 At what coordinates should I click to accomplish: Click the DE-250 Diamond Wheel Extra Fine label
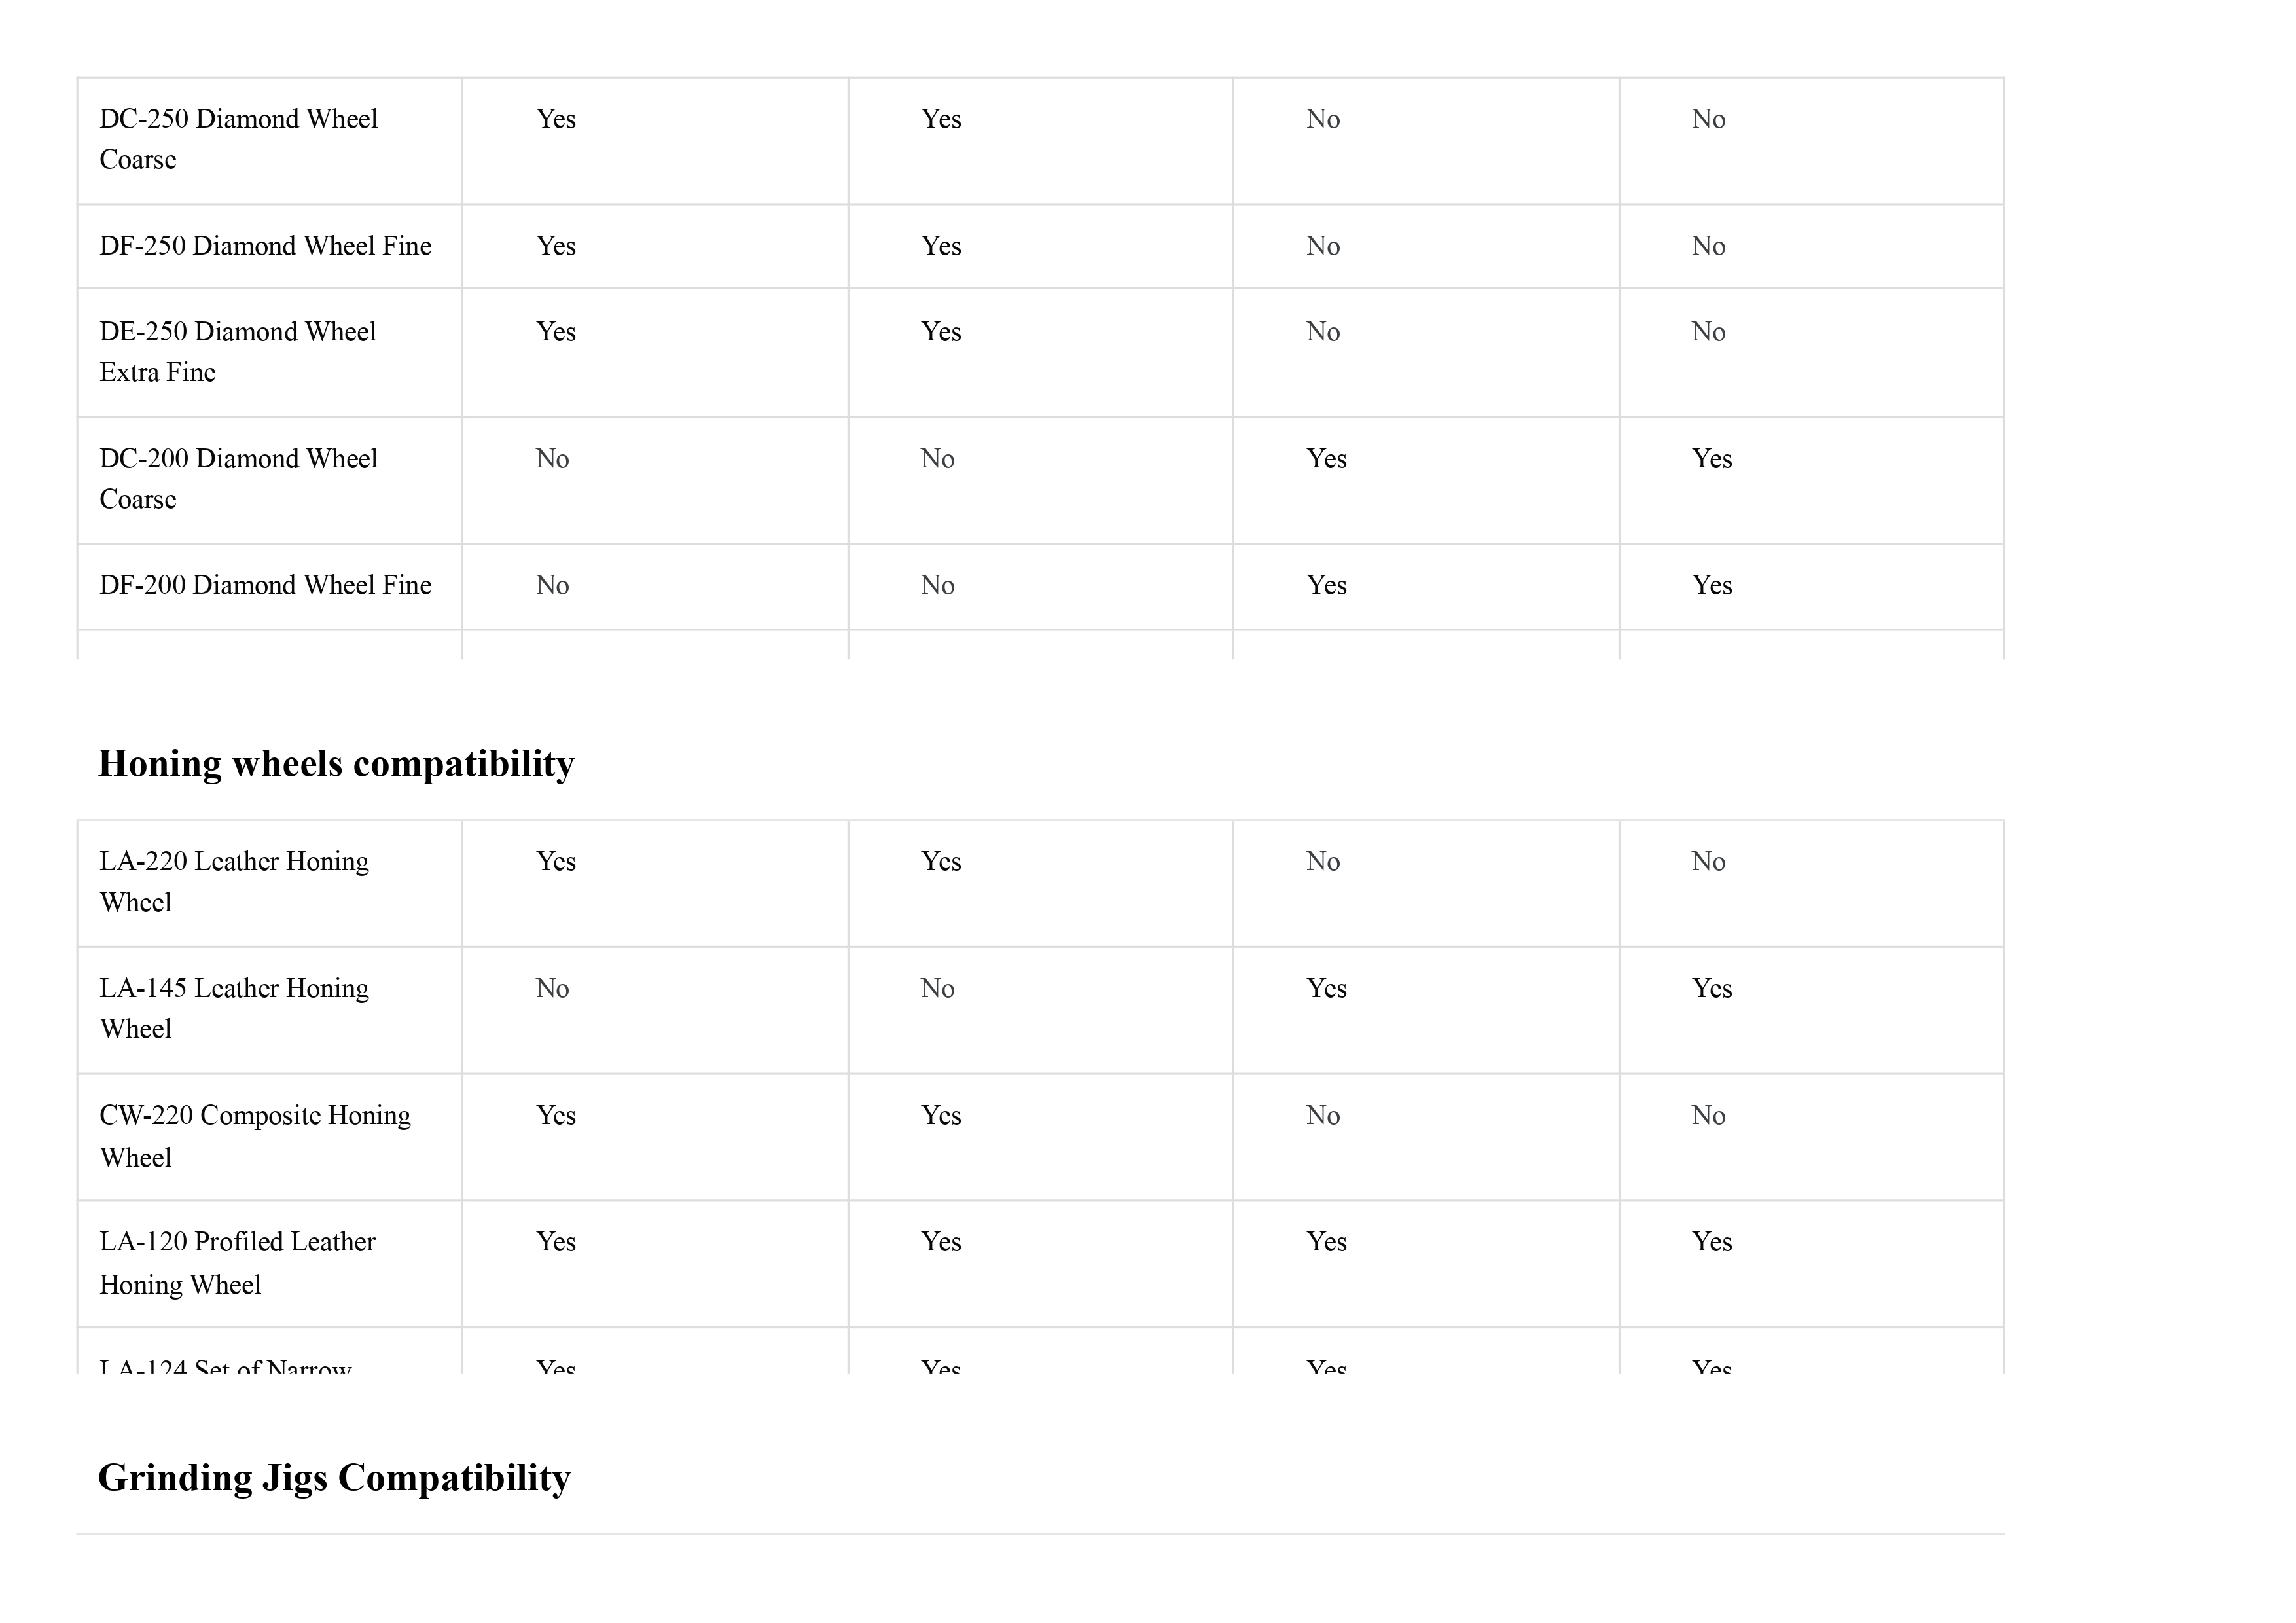pyautogui.click(x=237, y=352)
